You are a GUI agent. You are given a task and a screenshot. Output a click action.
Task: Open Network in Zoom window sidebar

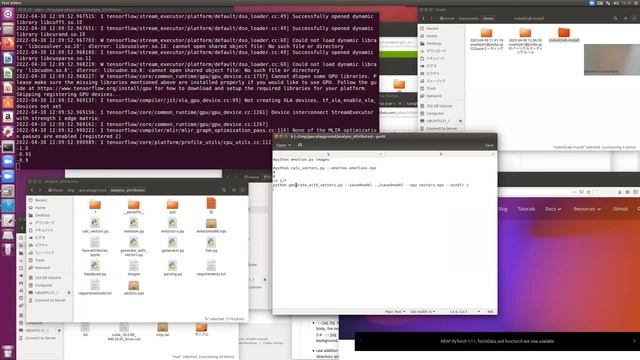click(434, 96)
